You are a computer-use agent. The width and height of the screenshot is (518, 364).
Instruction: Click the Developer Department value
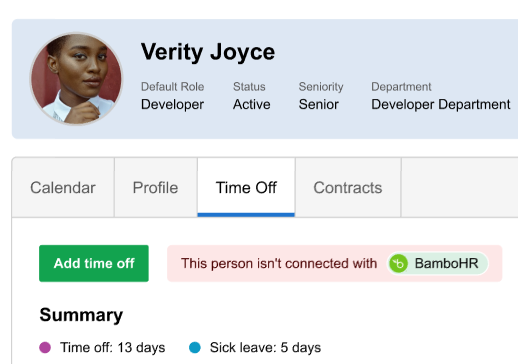(441, 104)
